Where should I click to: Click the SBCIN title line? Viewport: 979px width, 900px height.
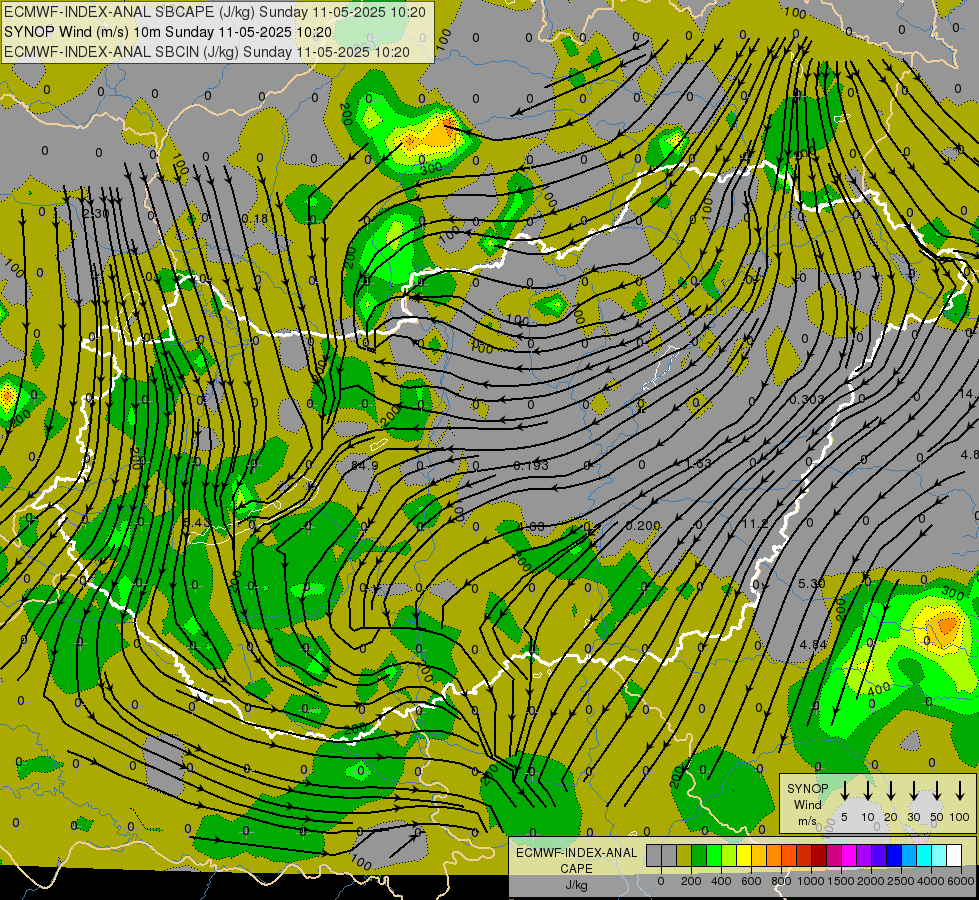(207, 52)
